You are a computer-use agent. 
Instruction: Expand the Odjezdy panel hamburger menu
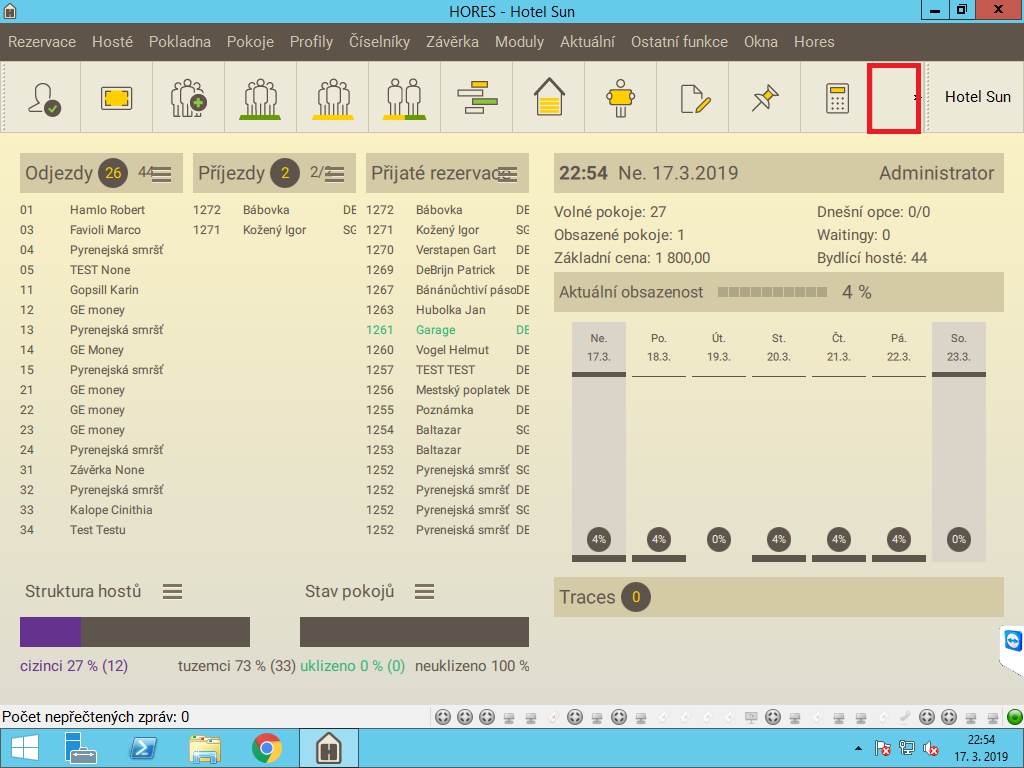pyautogui.click(x=162, y=174)
